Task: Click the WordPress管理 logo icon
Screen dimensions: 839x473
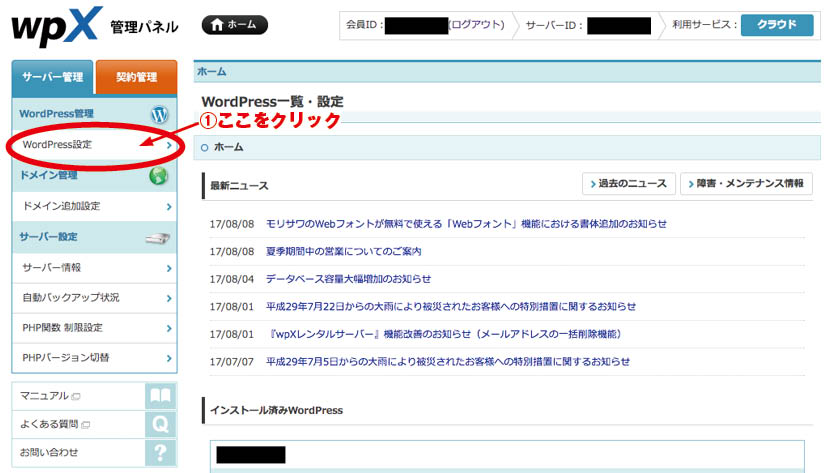Action: coord(158,115)
